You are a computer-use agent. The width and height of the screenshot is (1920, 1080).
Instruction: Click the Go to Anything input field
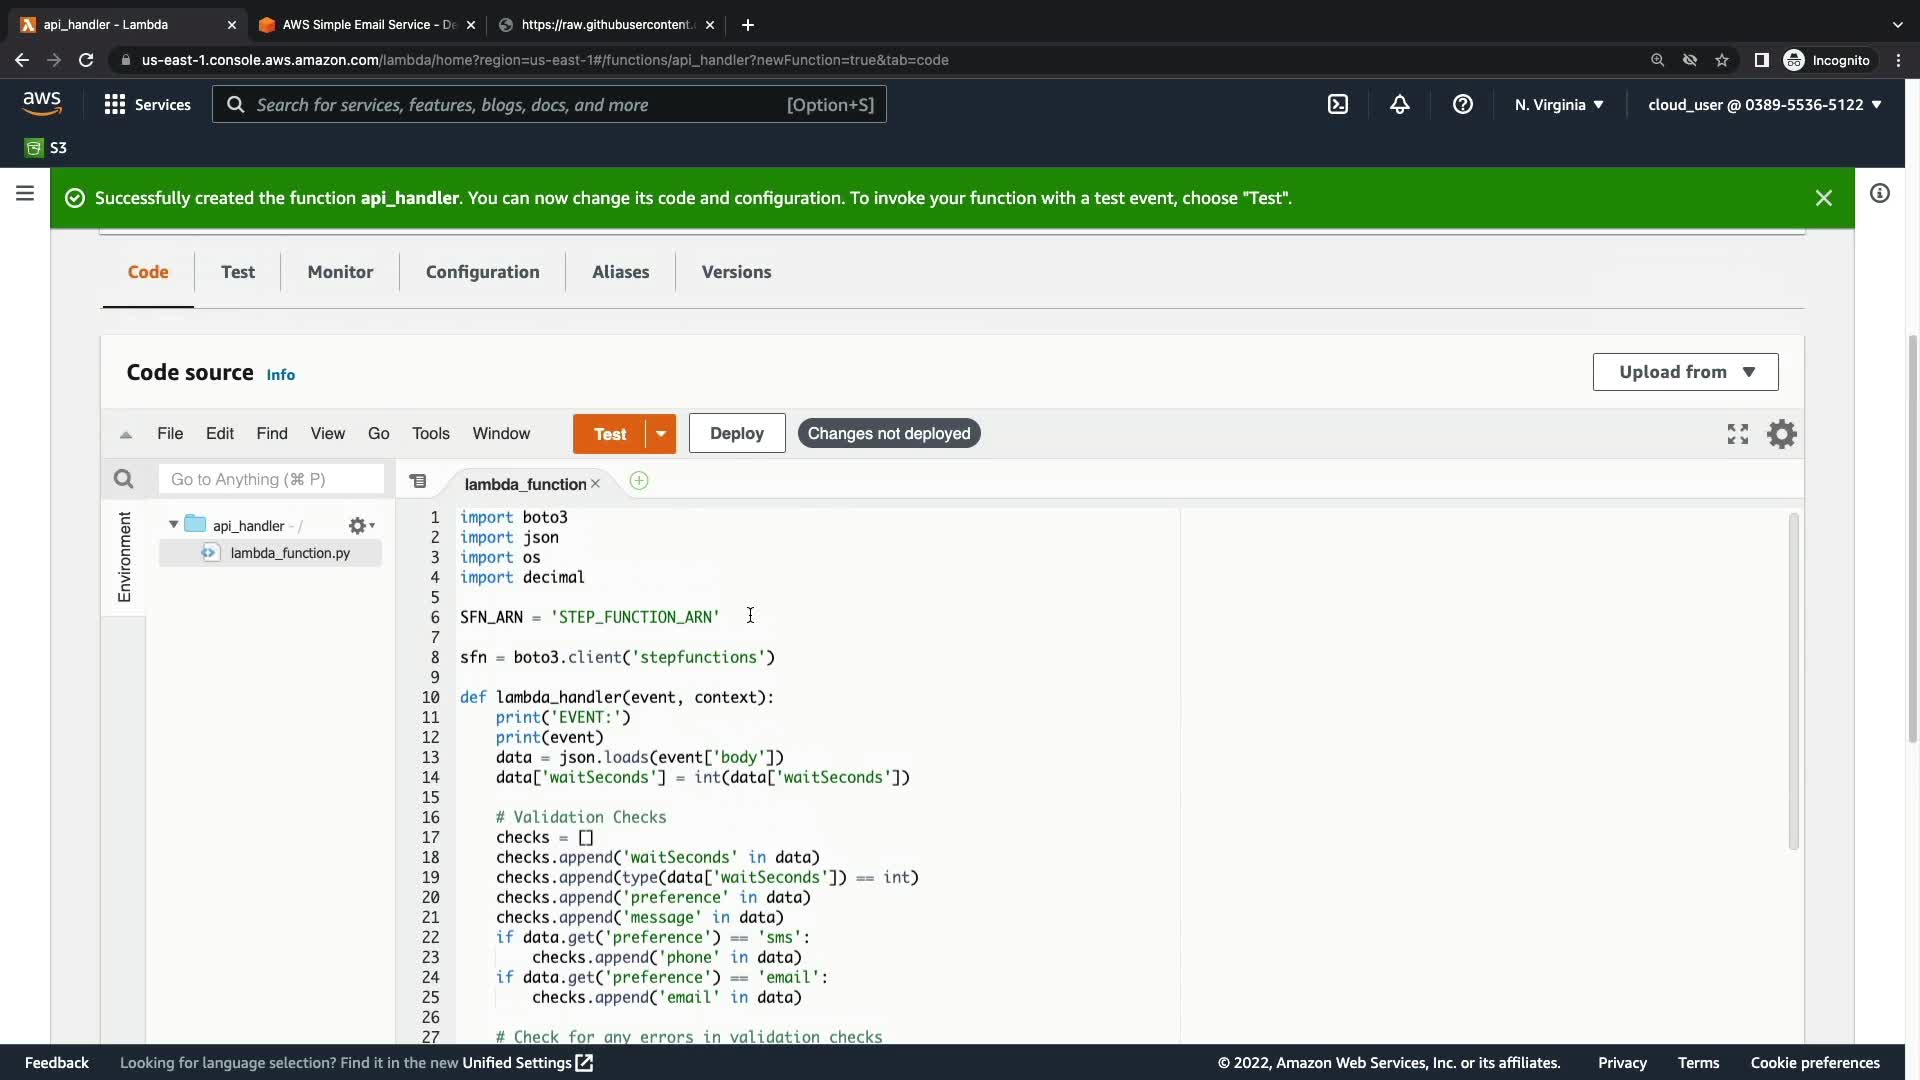271,479
